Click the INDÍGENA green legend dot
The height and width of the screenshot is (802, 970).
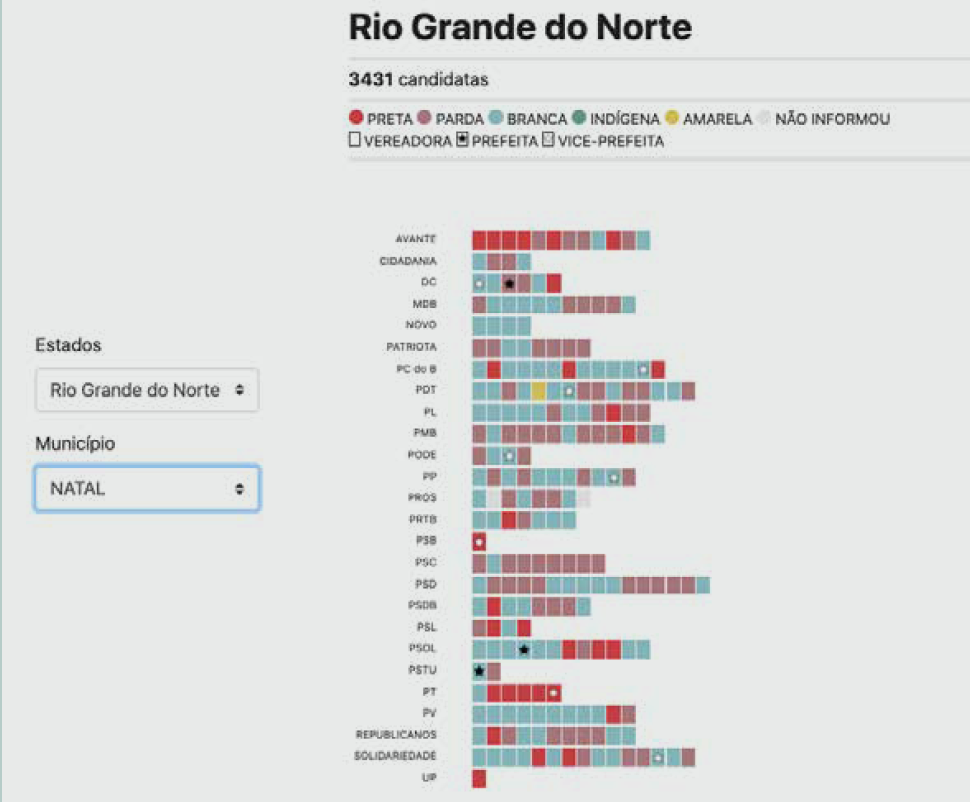(579, 118)
